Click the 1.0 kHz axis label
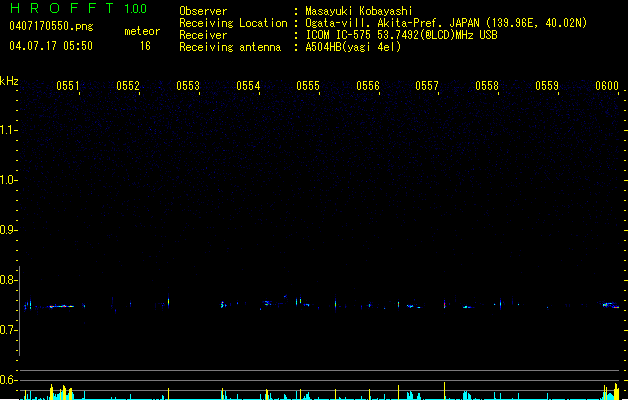Image resolution: width=629 pixels, height=400 pixels. pos(8,180)
